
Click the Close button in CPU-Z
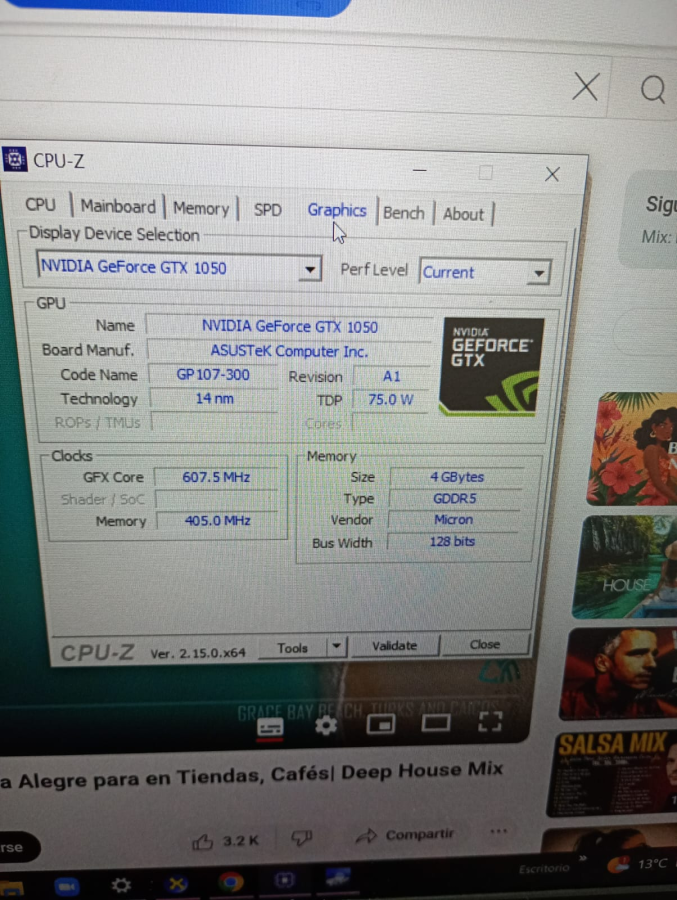[485, 645]
